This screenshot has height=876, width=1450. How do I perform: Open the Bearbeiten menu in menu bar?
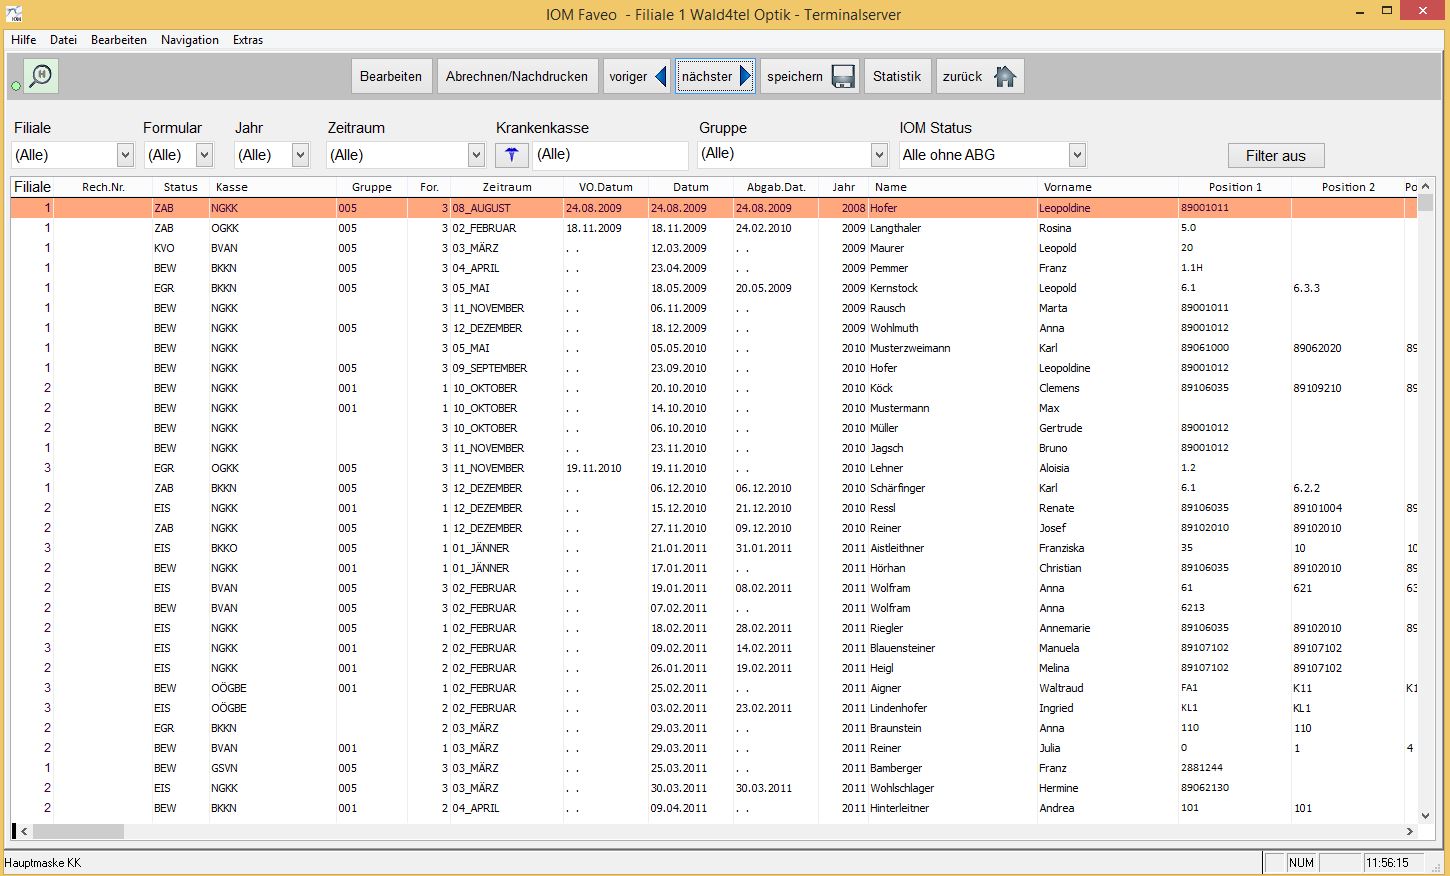[x=118, y=40]
